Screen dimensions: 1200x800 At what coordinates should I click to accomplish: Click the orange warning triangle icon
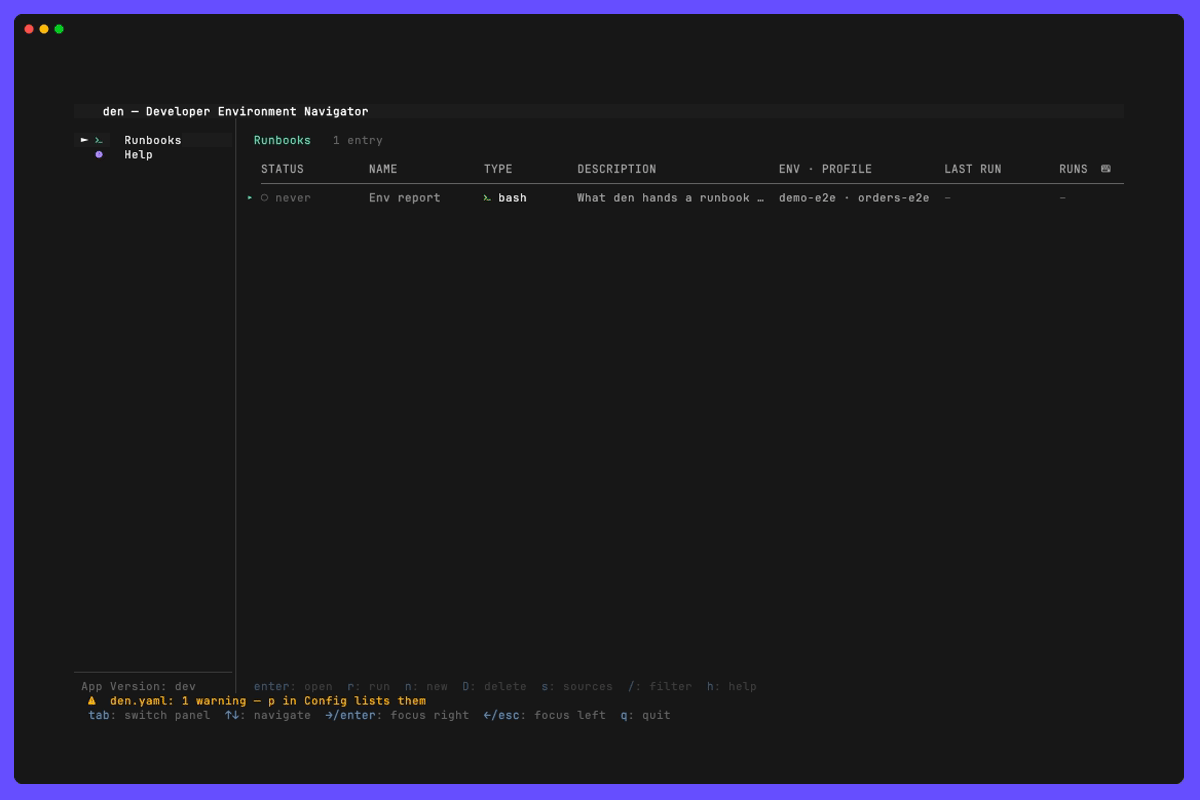click(x=92, y=700)
